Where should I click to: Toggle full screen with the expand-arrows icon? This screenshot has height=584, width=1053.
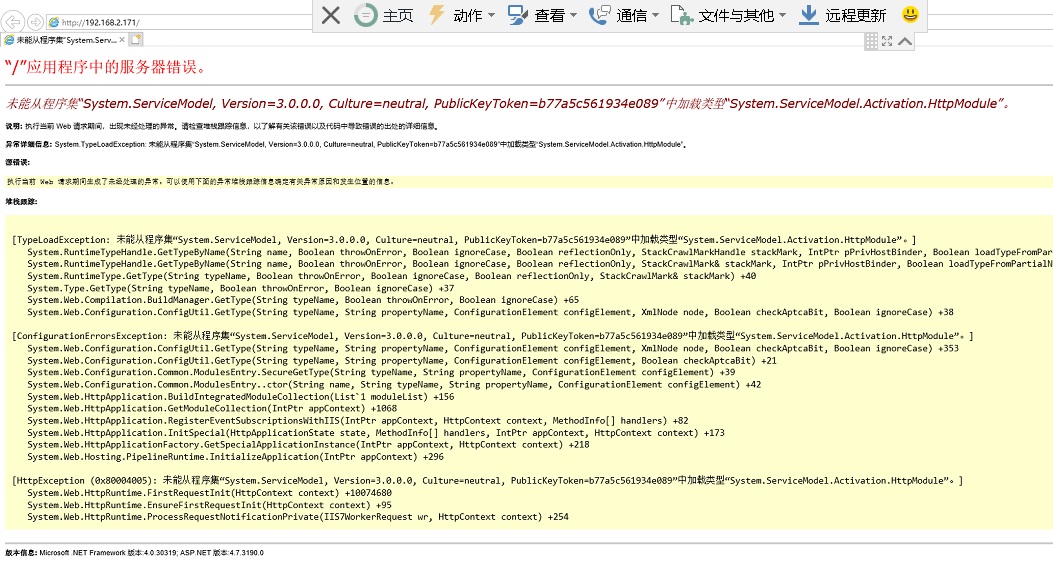click(x=887, y=41)
